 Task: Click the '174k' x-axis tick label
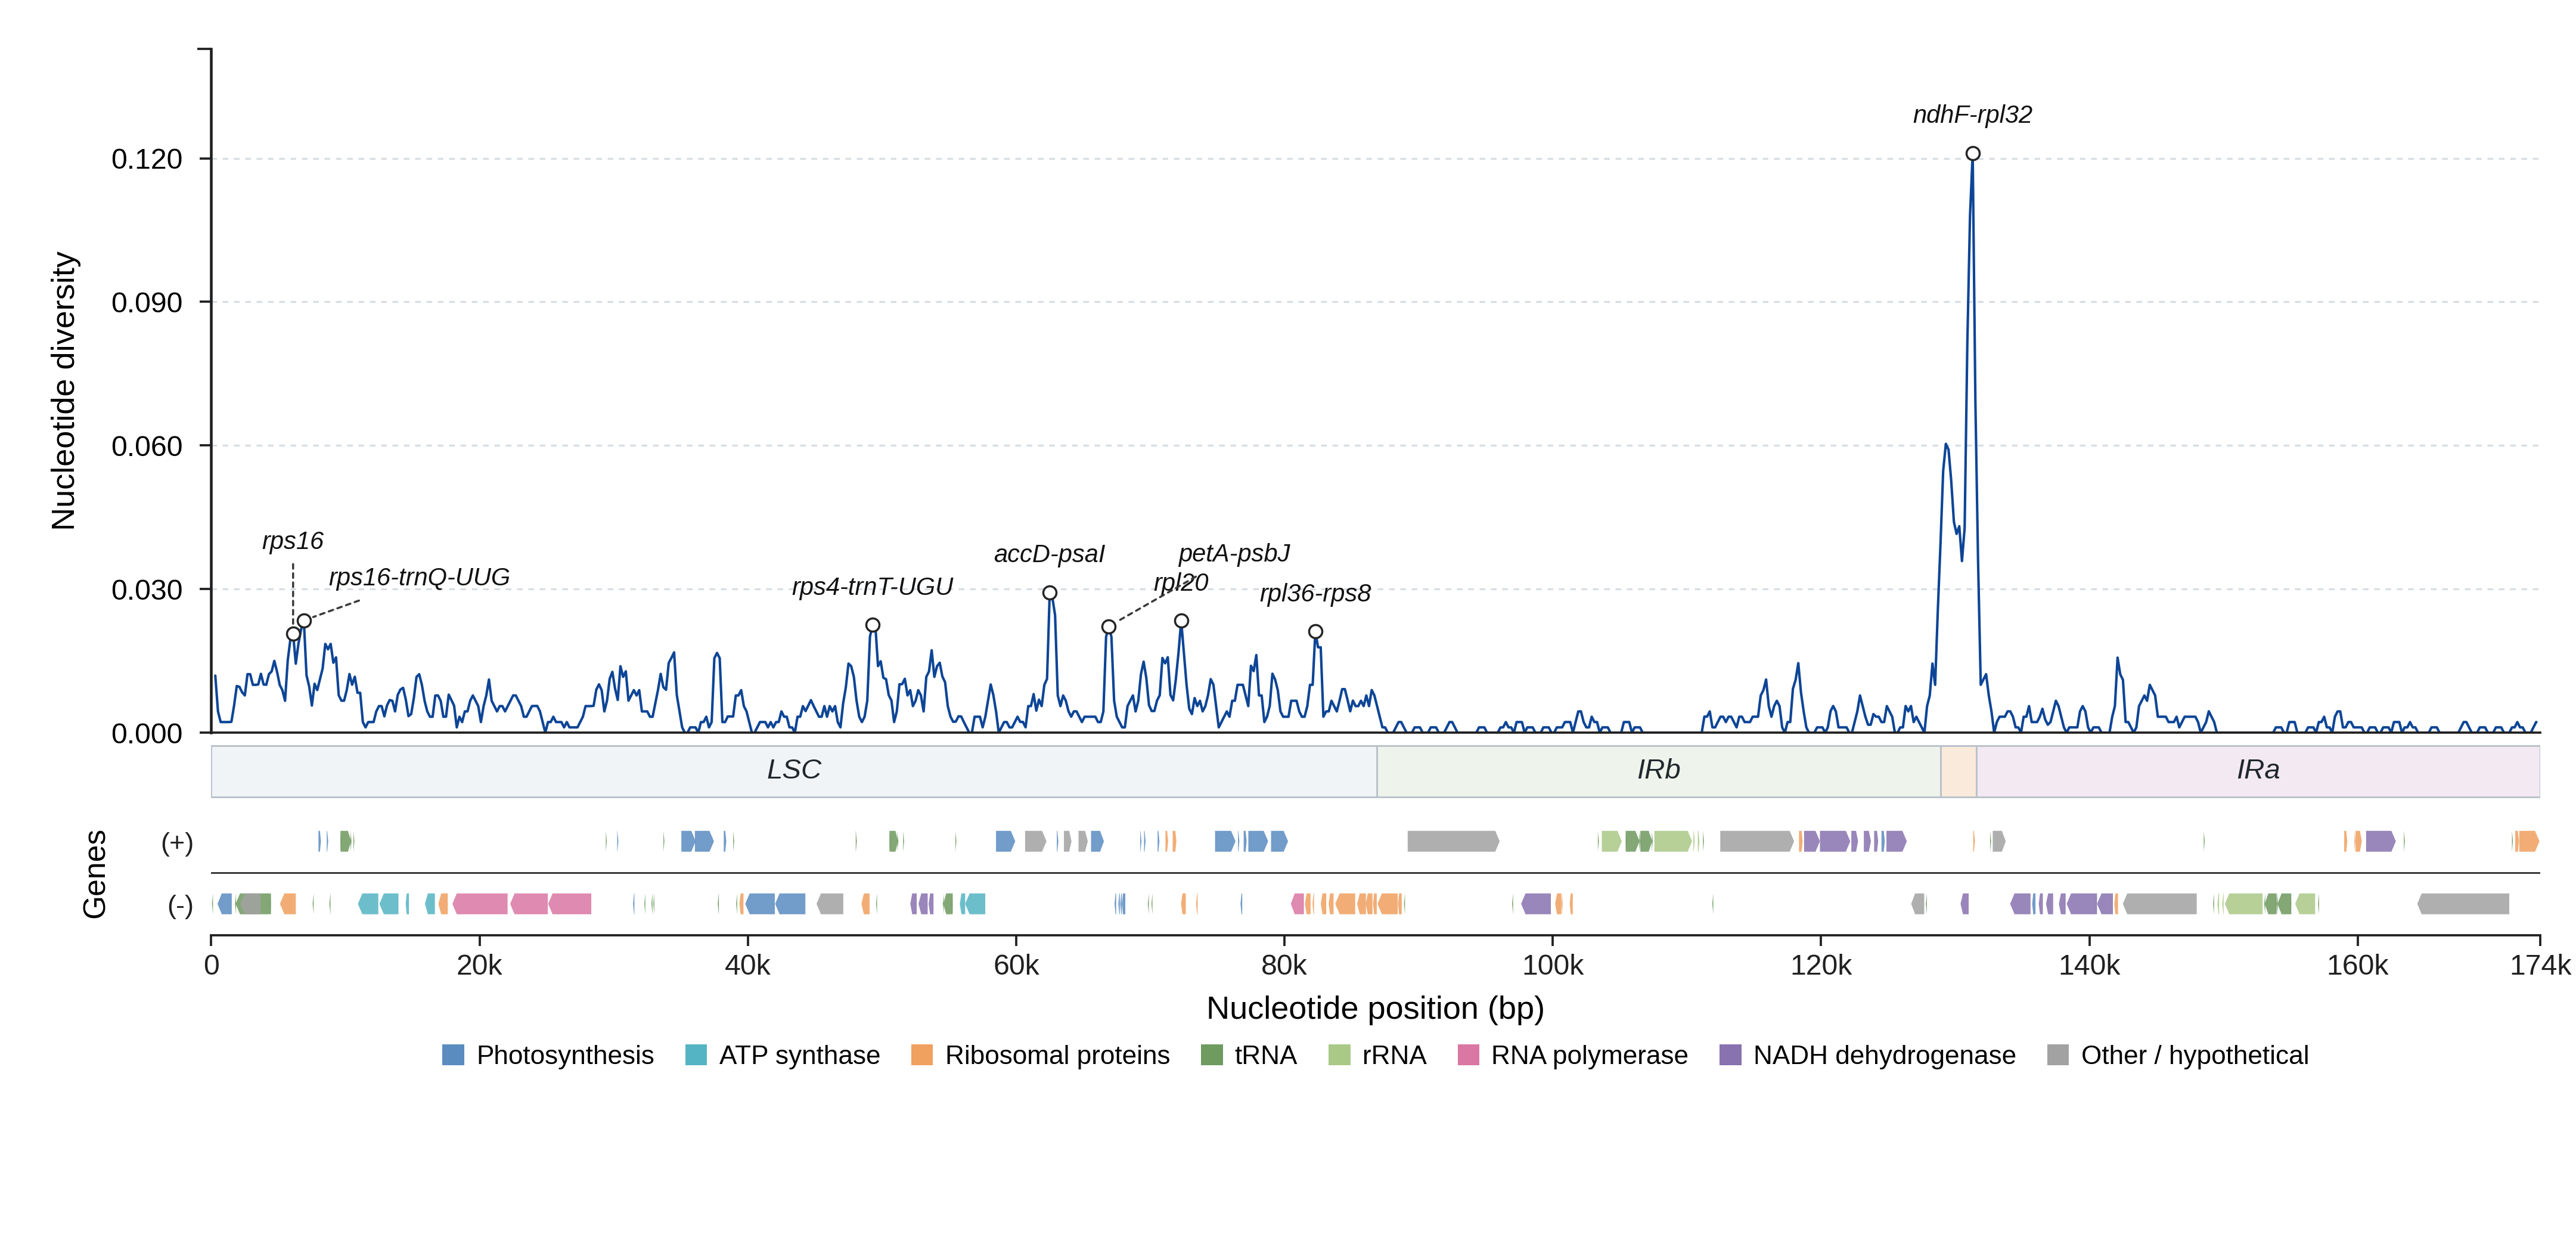pos(2540,966)
